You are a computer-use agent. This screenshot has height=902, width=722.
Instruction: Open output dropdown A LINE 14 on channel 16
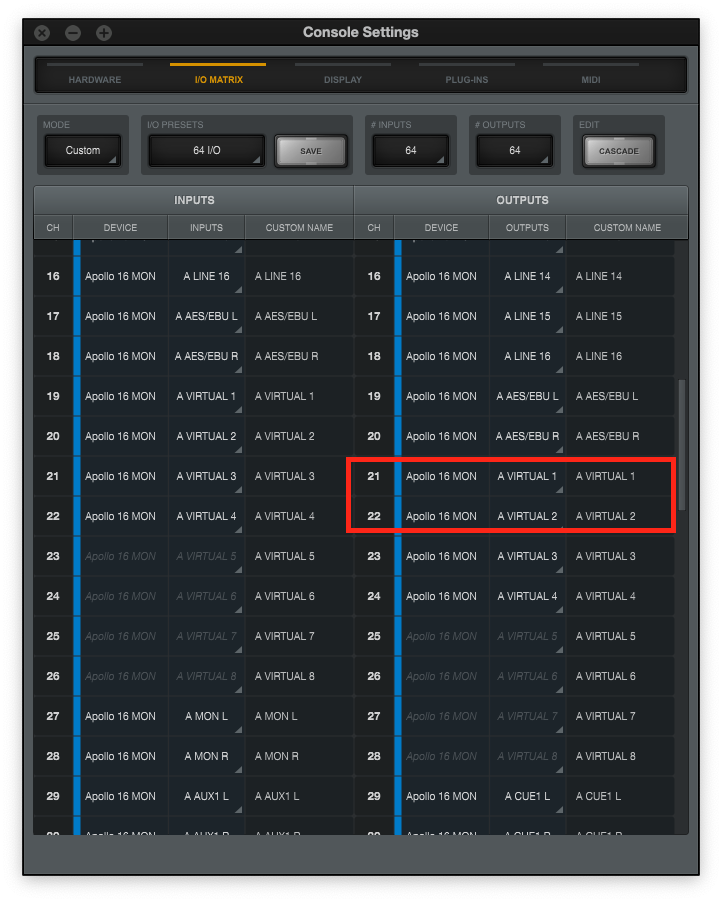528,276
